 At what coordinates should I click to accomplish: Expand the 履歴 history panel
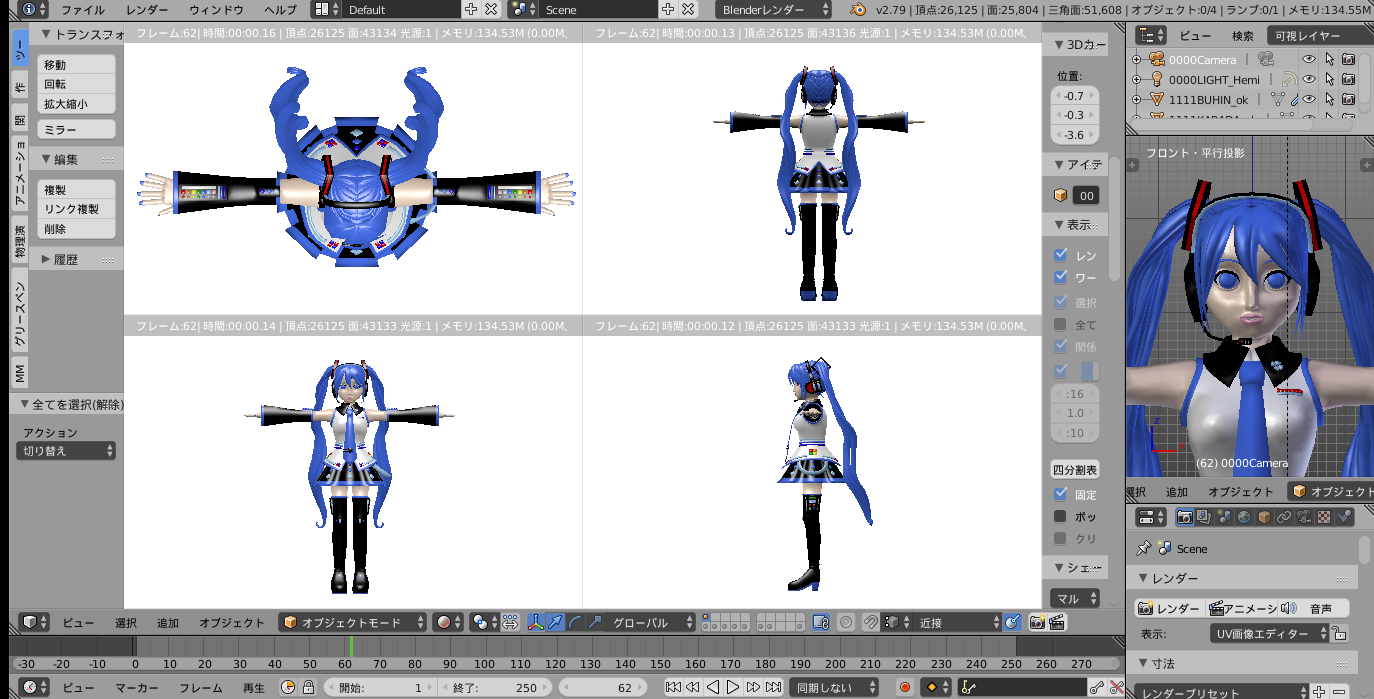[x=46, y=259]
